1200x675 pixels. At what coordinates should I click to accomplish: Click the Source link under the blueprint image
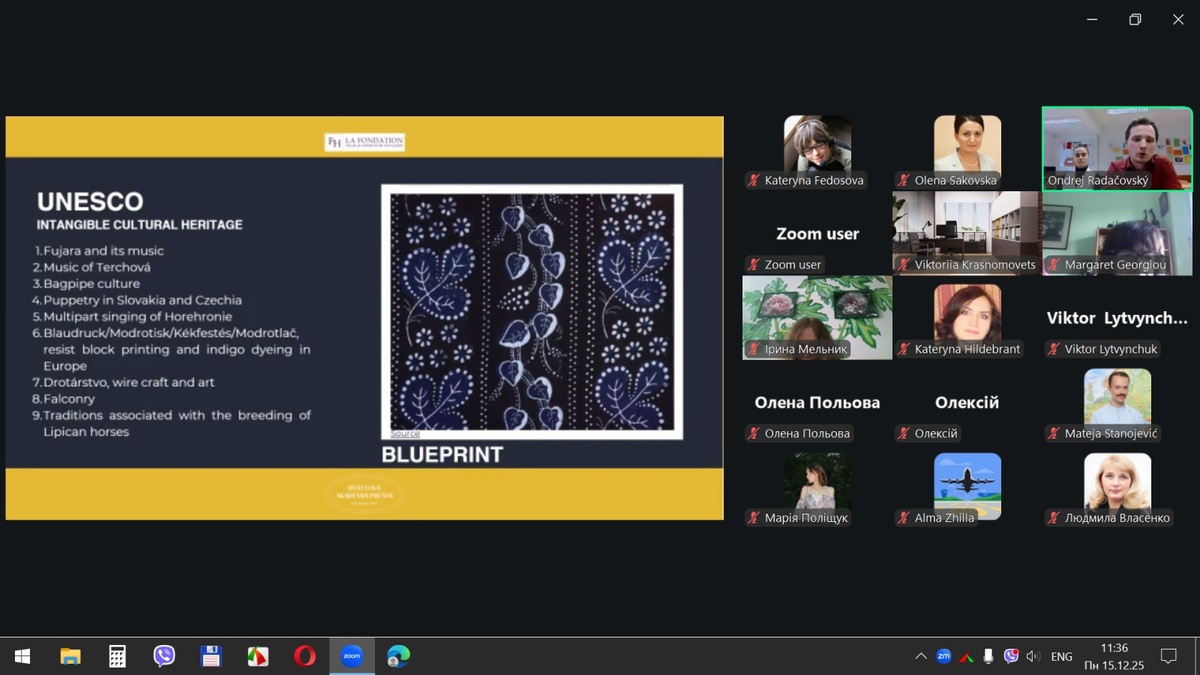tap(405, 434)
